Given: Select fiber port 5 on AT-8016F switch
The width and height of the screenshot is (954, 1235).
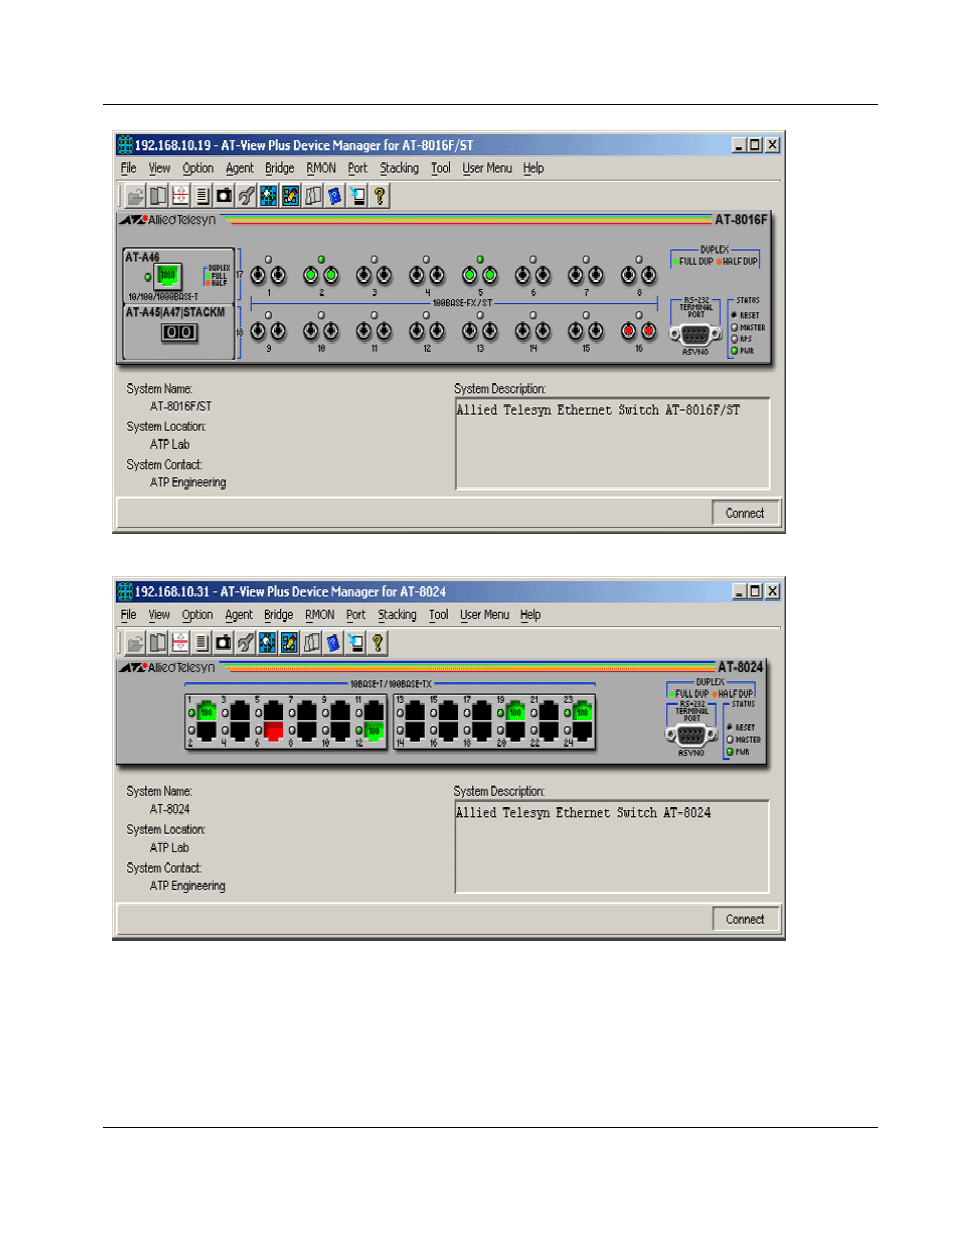Looking at the screenshot, I should pos(480,275).
